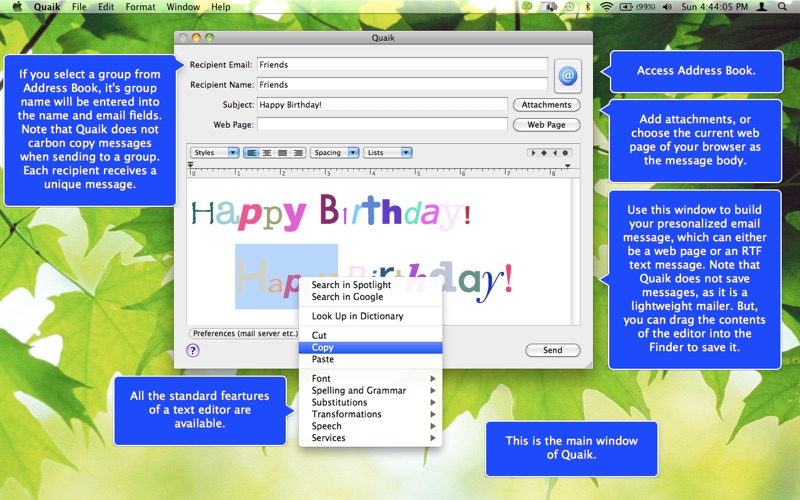This screenshot has height=500, width=800.
Task: Send the email message
Action: point(553,350)
